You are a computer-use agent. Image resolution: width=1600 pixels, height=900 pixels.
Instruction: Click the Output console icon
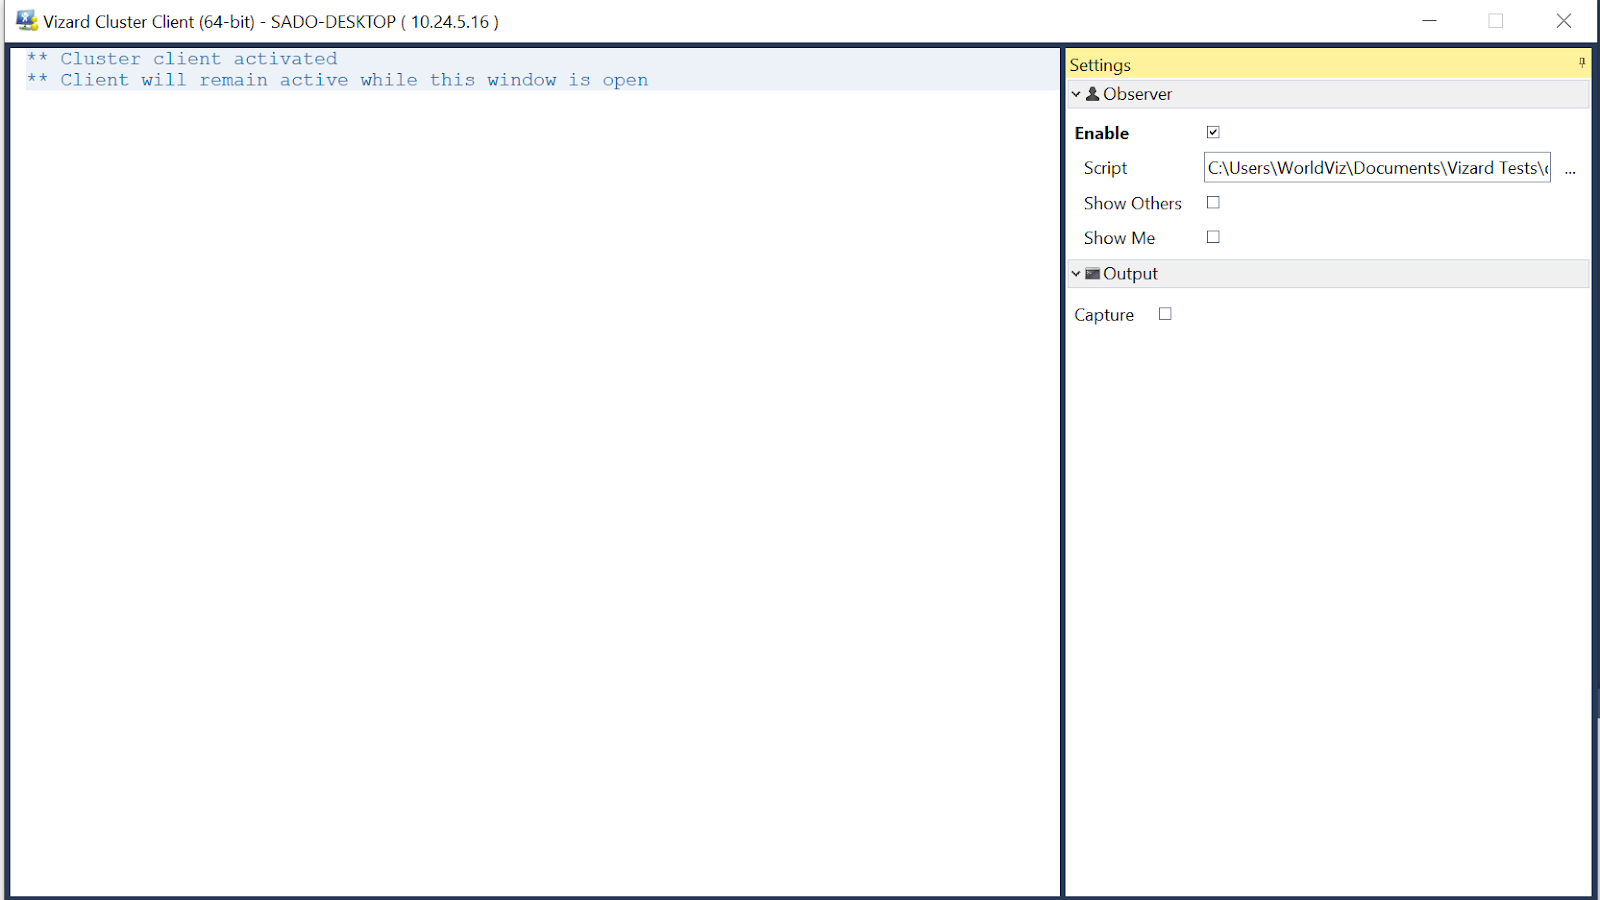click(1093, 274)
